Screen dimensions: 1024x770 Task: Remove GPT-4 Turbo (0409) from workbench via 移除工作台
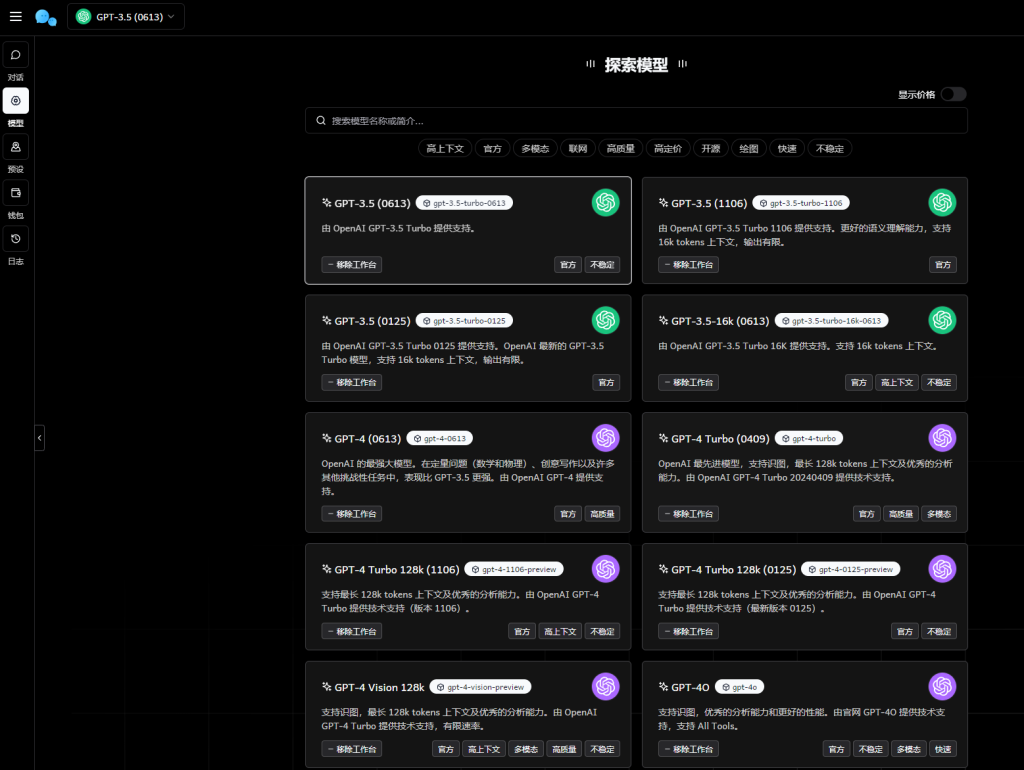688,514
